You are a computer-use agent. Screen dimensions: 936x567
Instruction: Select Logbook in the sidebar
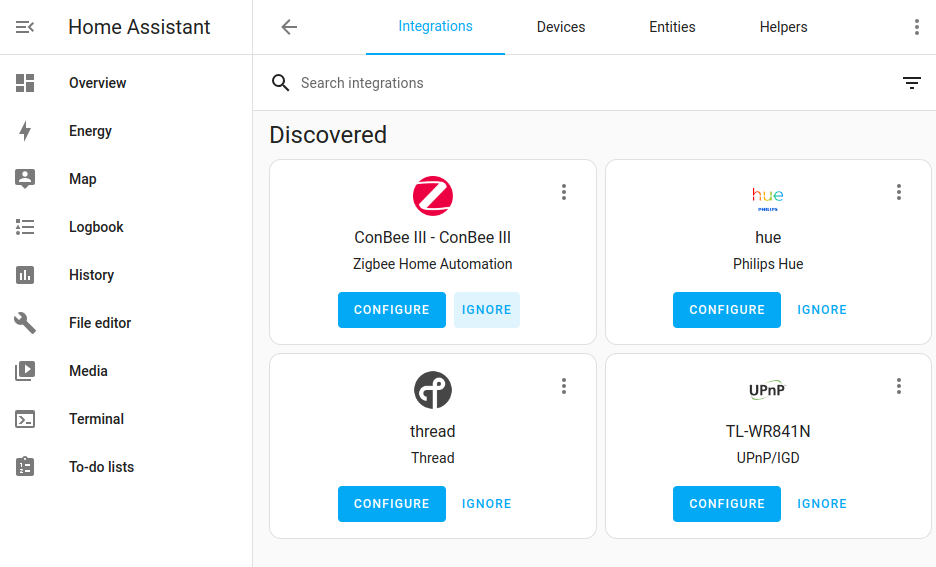[126, 227]
